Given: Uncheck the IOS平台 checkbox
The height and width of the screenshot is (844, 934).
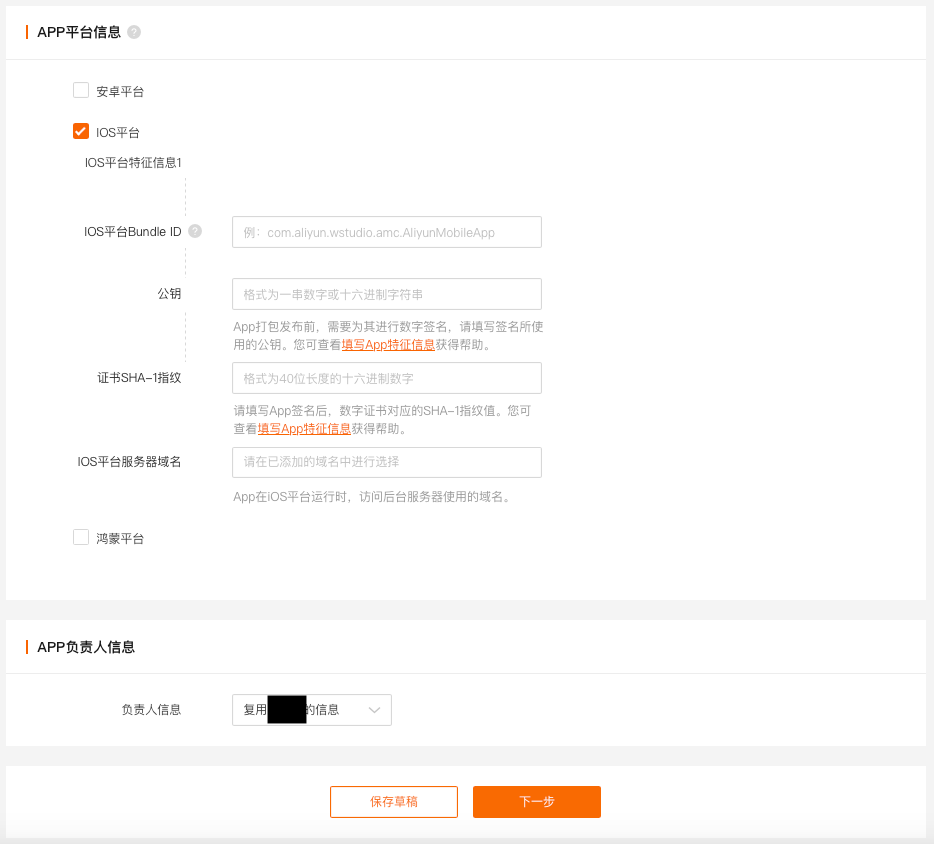Looking at the screenshot, I should tap(81, 131).
